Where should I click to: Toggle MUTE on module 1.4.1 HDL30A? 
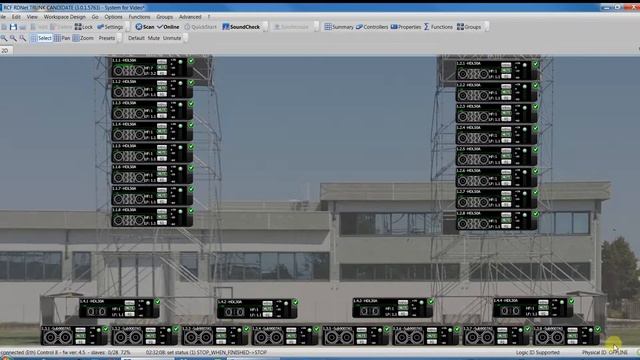point(129,309)
